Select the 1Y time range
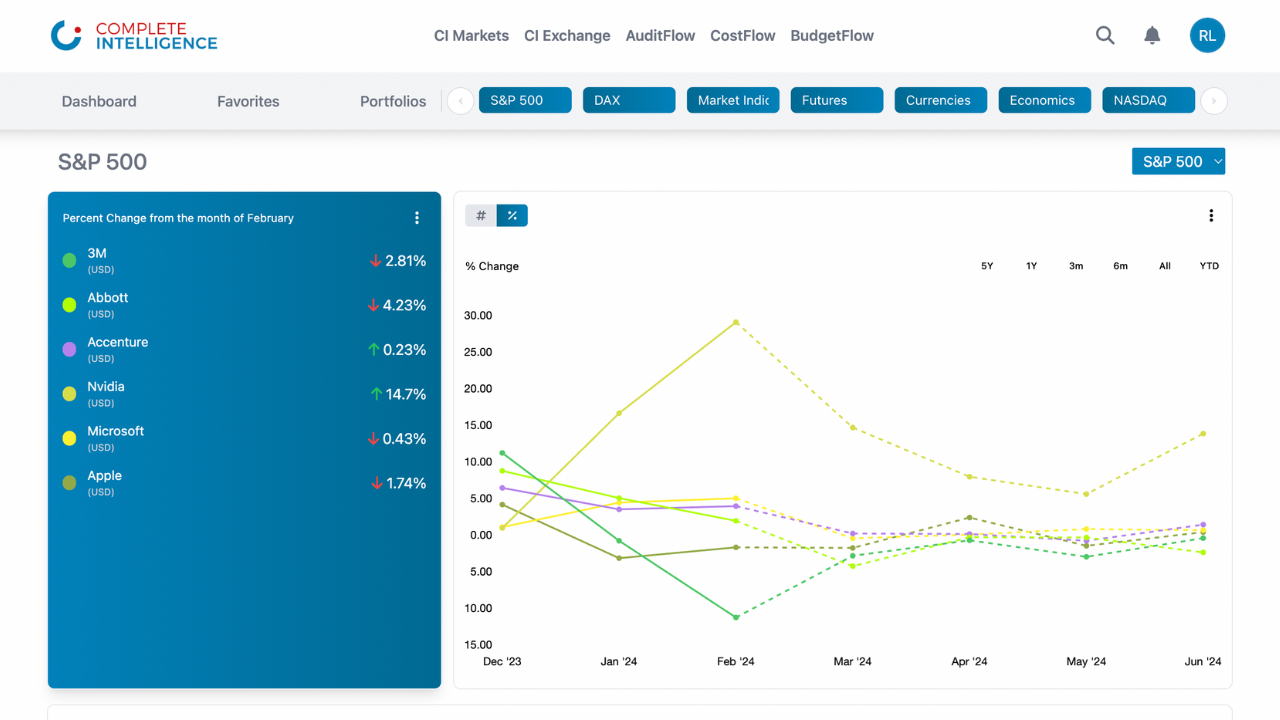Screen dimensions: 1280x720 tap(1031, 266)
